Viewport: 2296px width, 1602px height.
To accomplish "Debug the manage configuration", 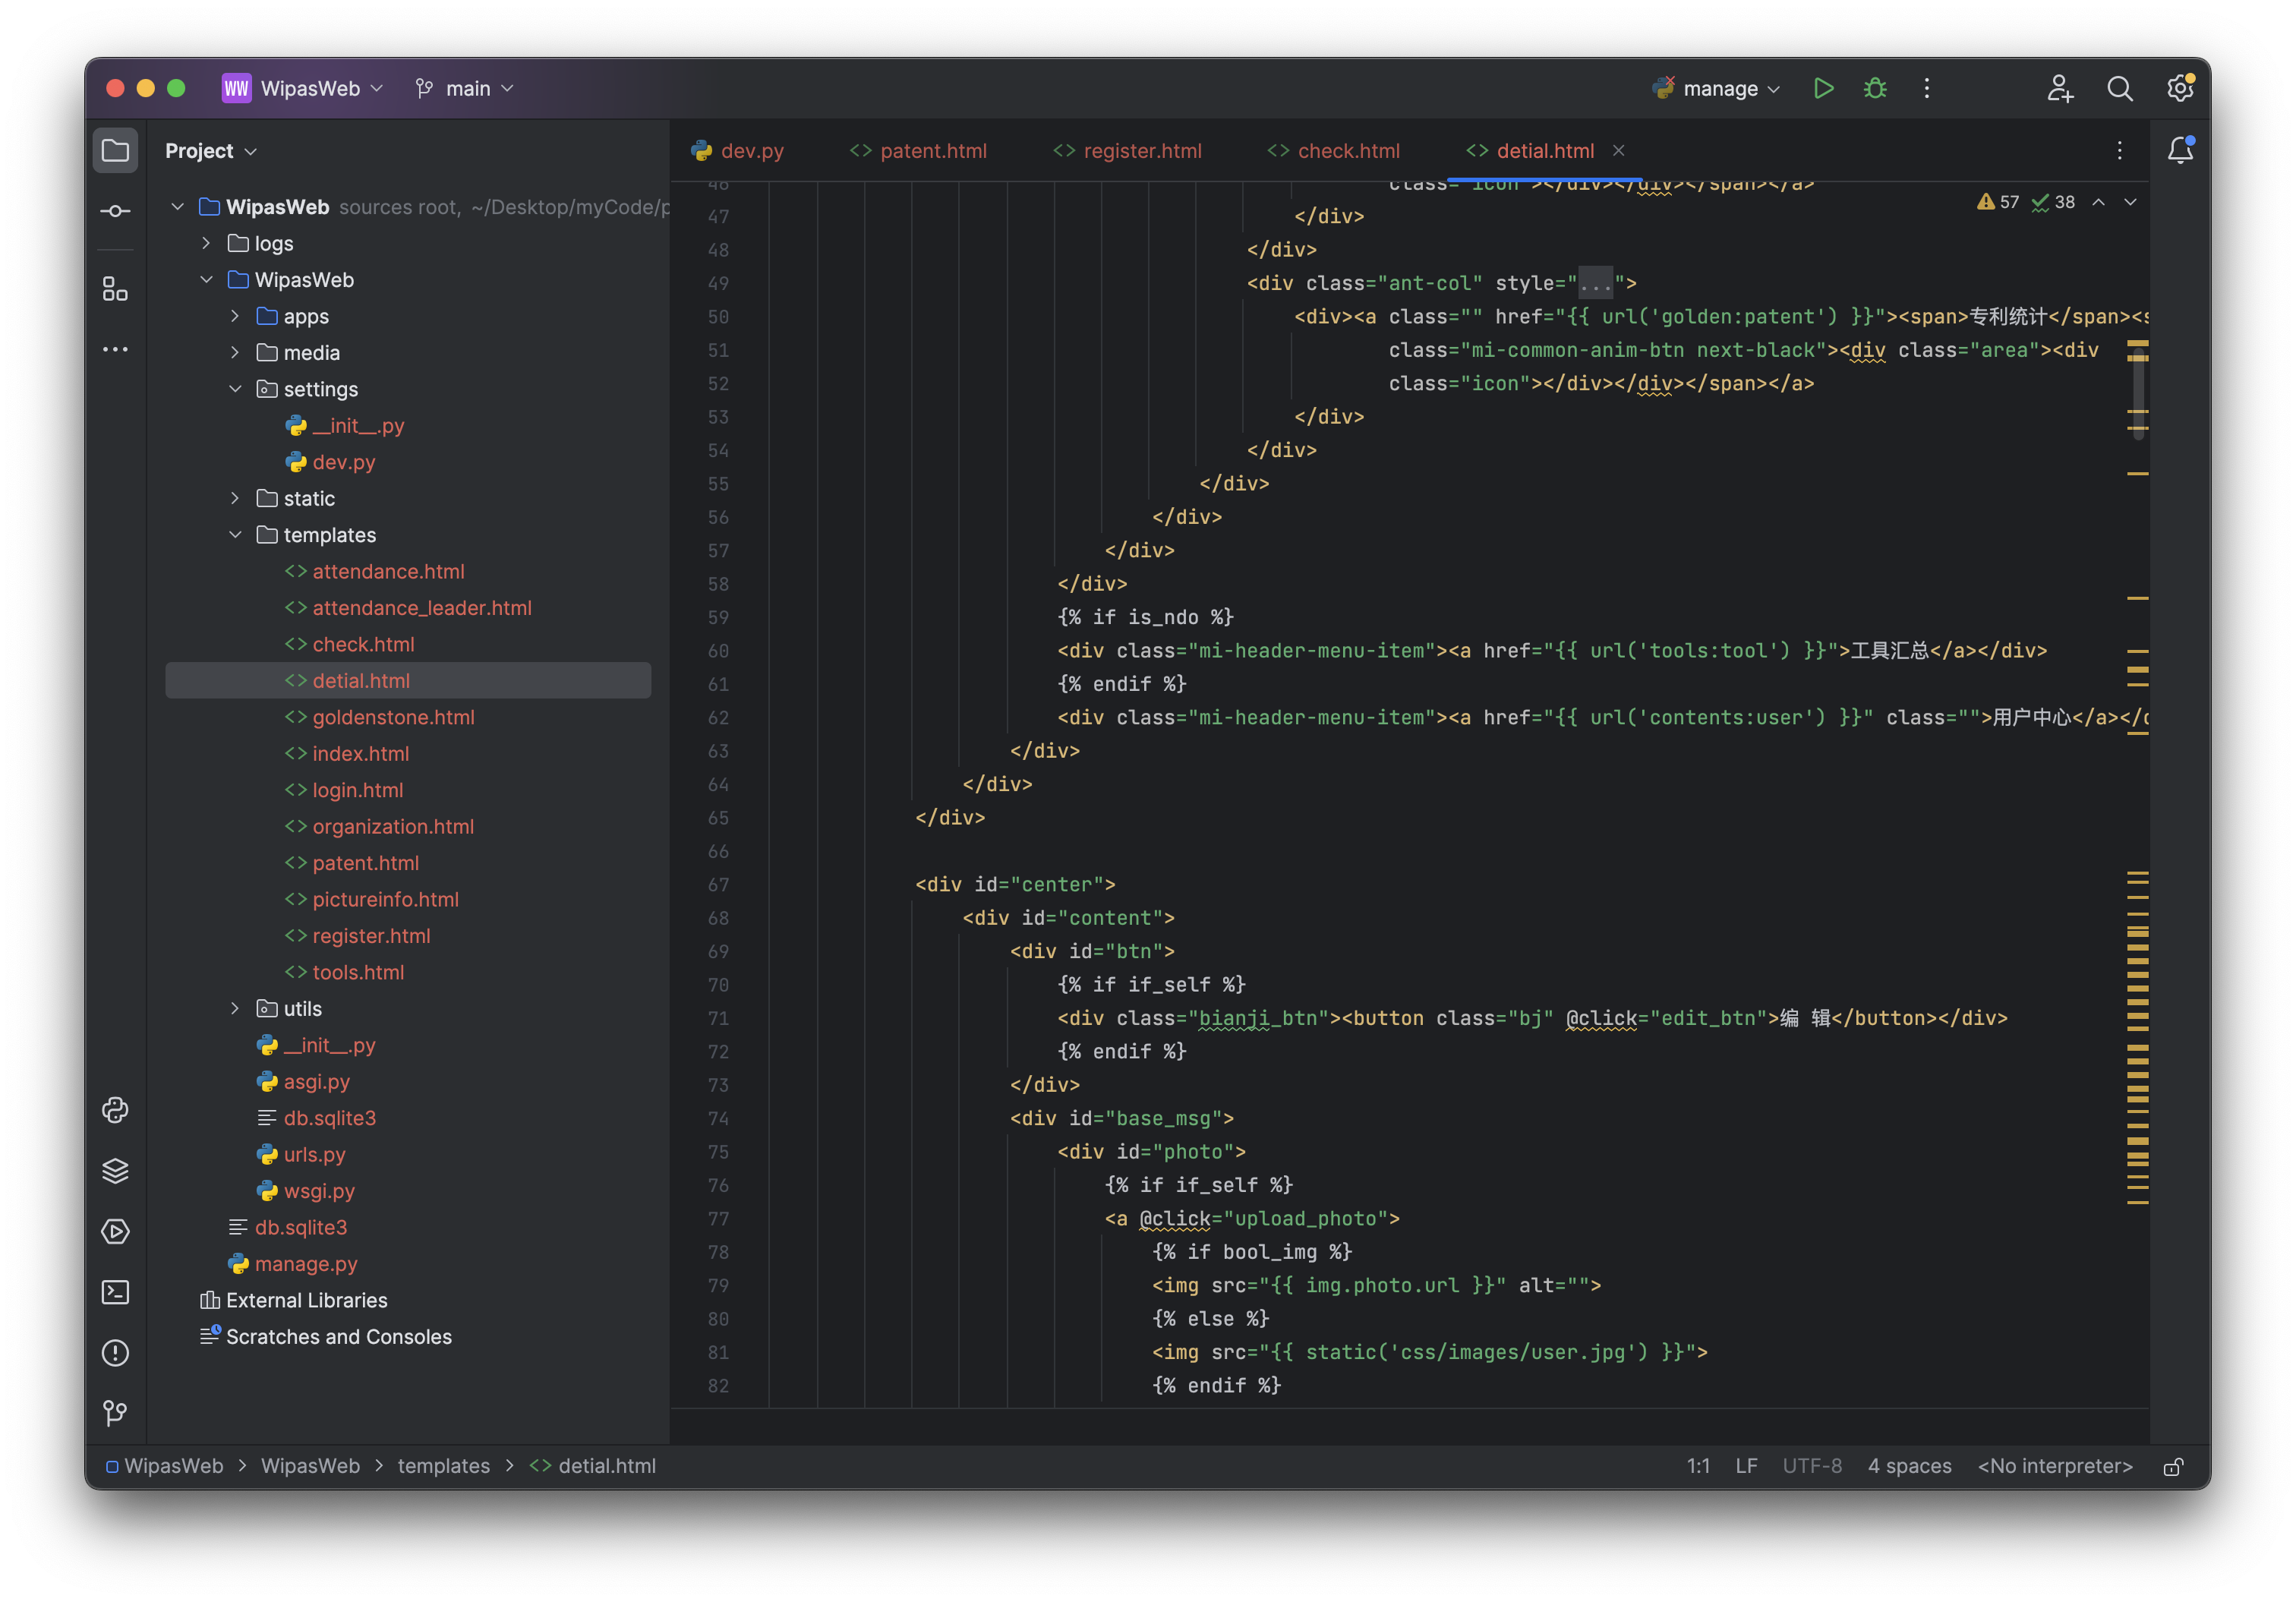I will (1875, 88).
